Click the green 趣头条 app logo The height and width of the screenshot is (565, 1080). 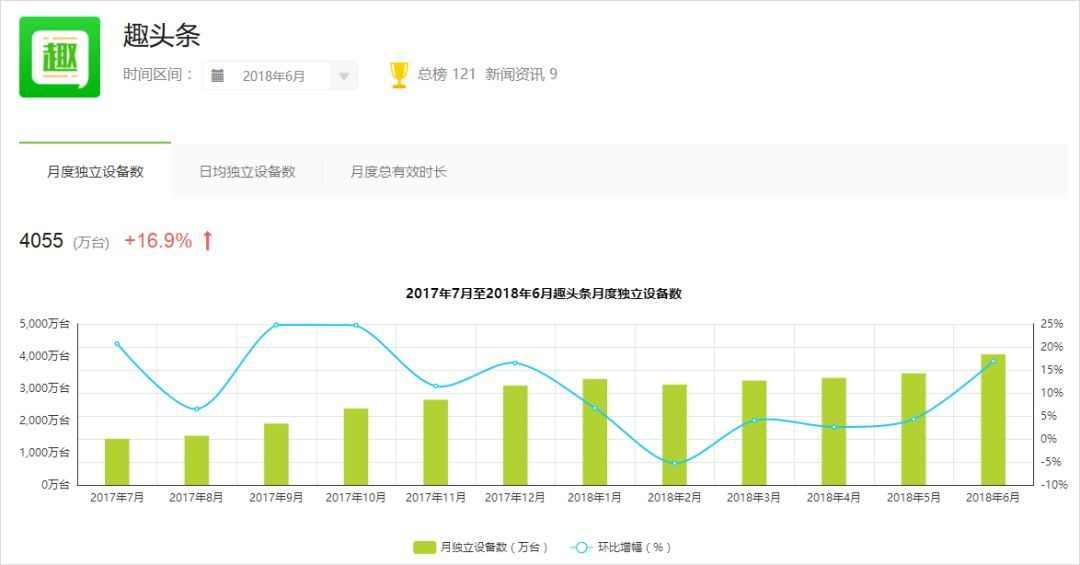click(60, 57)
